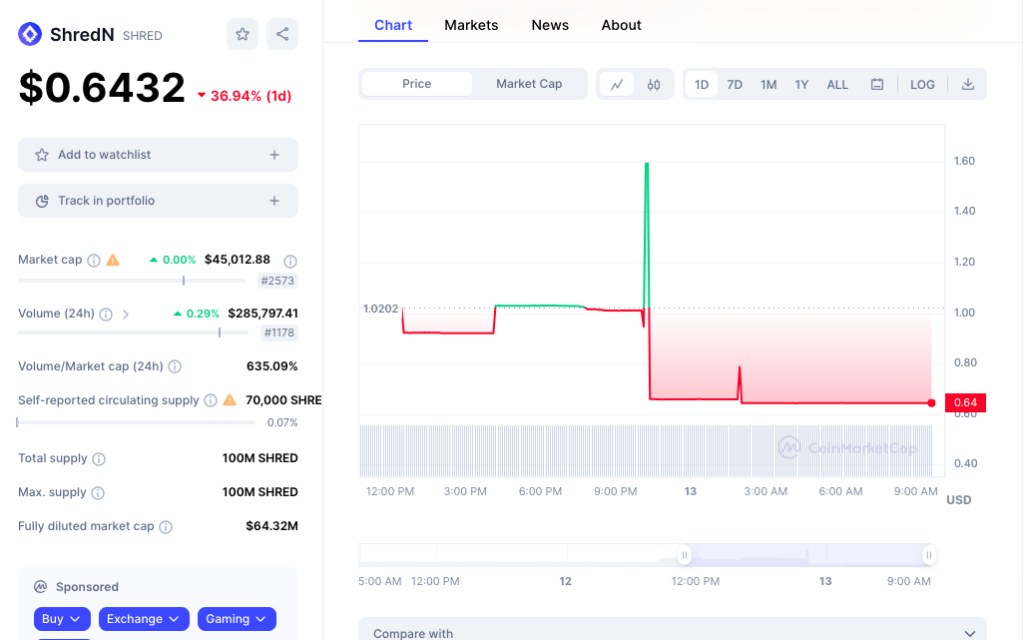Click Add to watchlist
This screenshot has height=640, width=1024.
point(157,154)
